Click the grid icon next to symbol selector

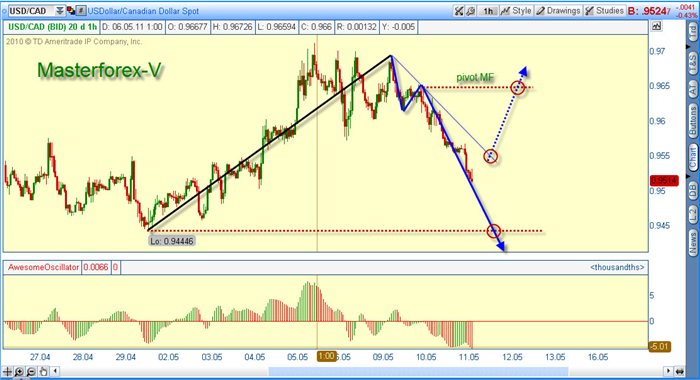click(x=81, y=11)
